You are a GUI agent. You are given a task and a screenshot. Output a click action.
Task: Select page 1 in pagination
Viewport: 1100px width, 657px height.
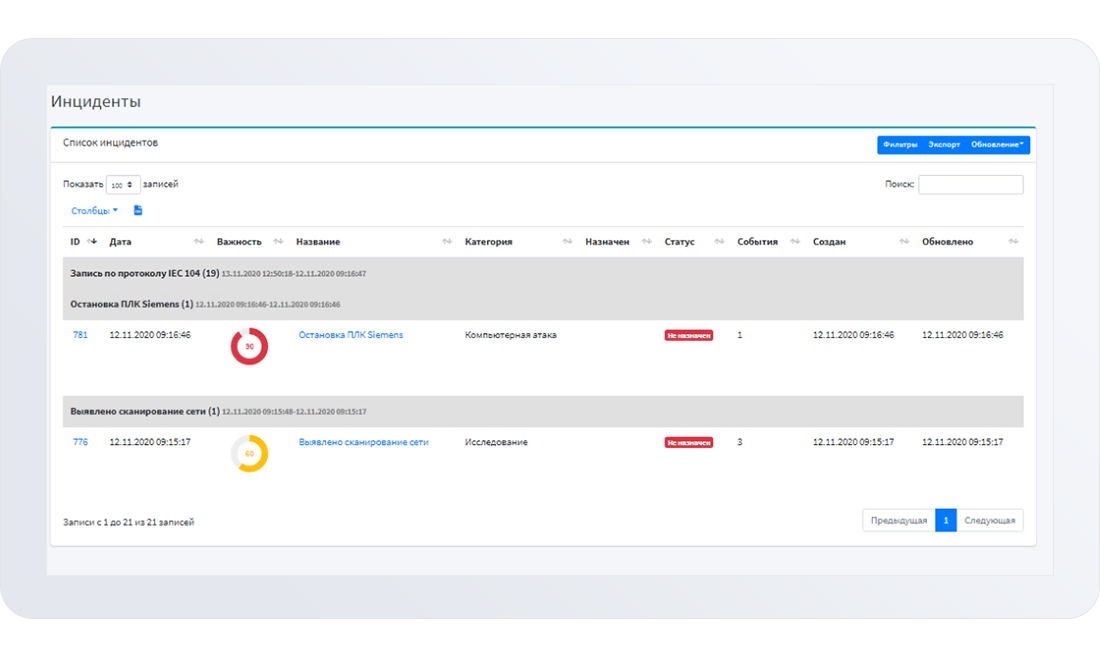[946, 520]
